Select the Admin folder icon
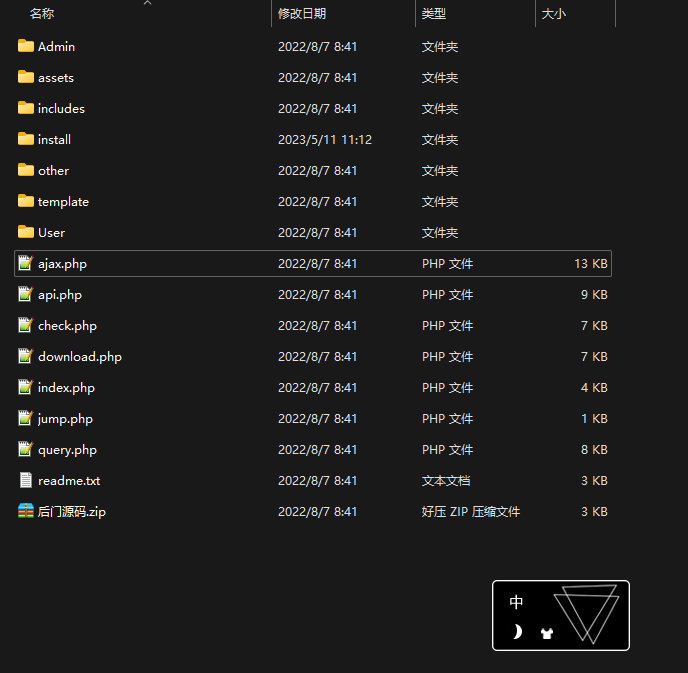The width and height of the screenshot is (688, 673). (26, 46)
